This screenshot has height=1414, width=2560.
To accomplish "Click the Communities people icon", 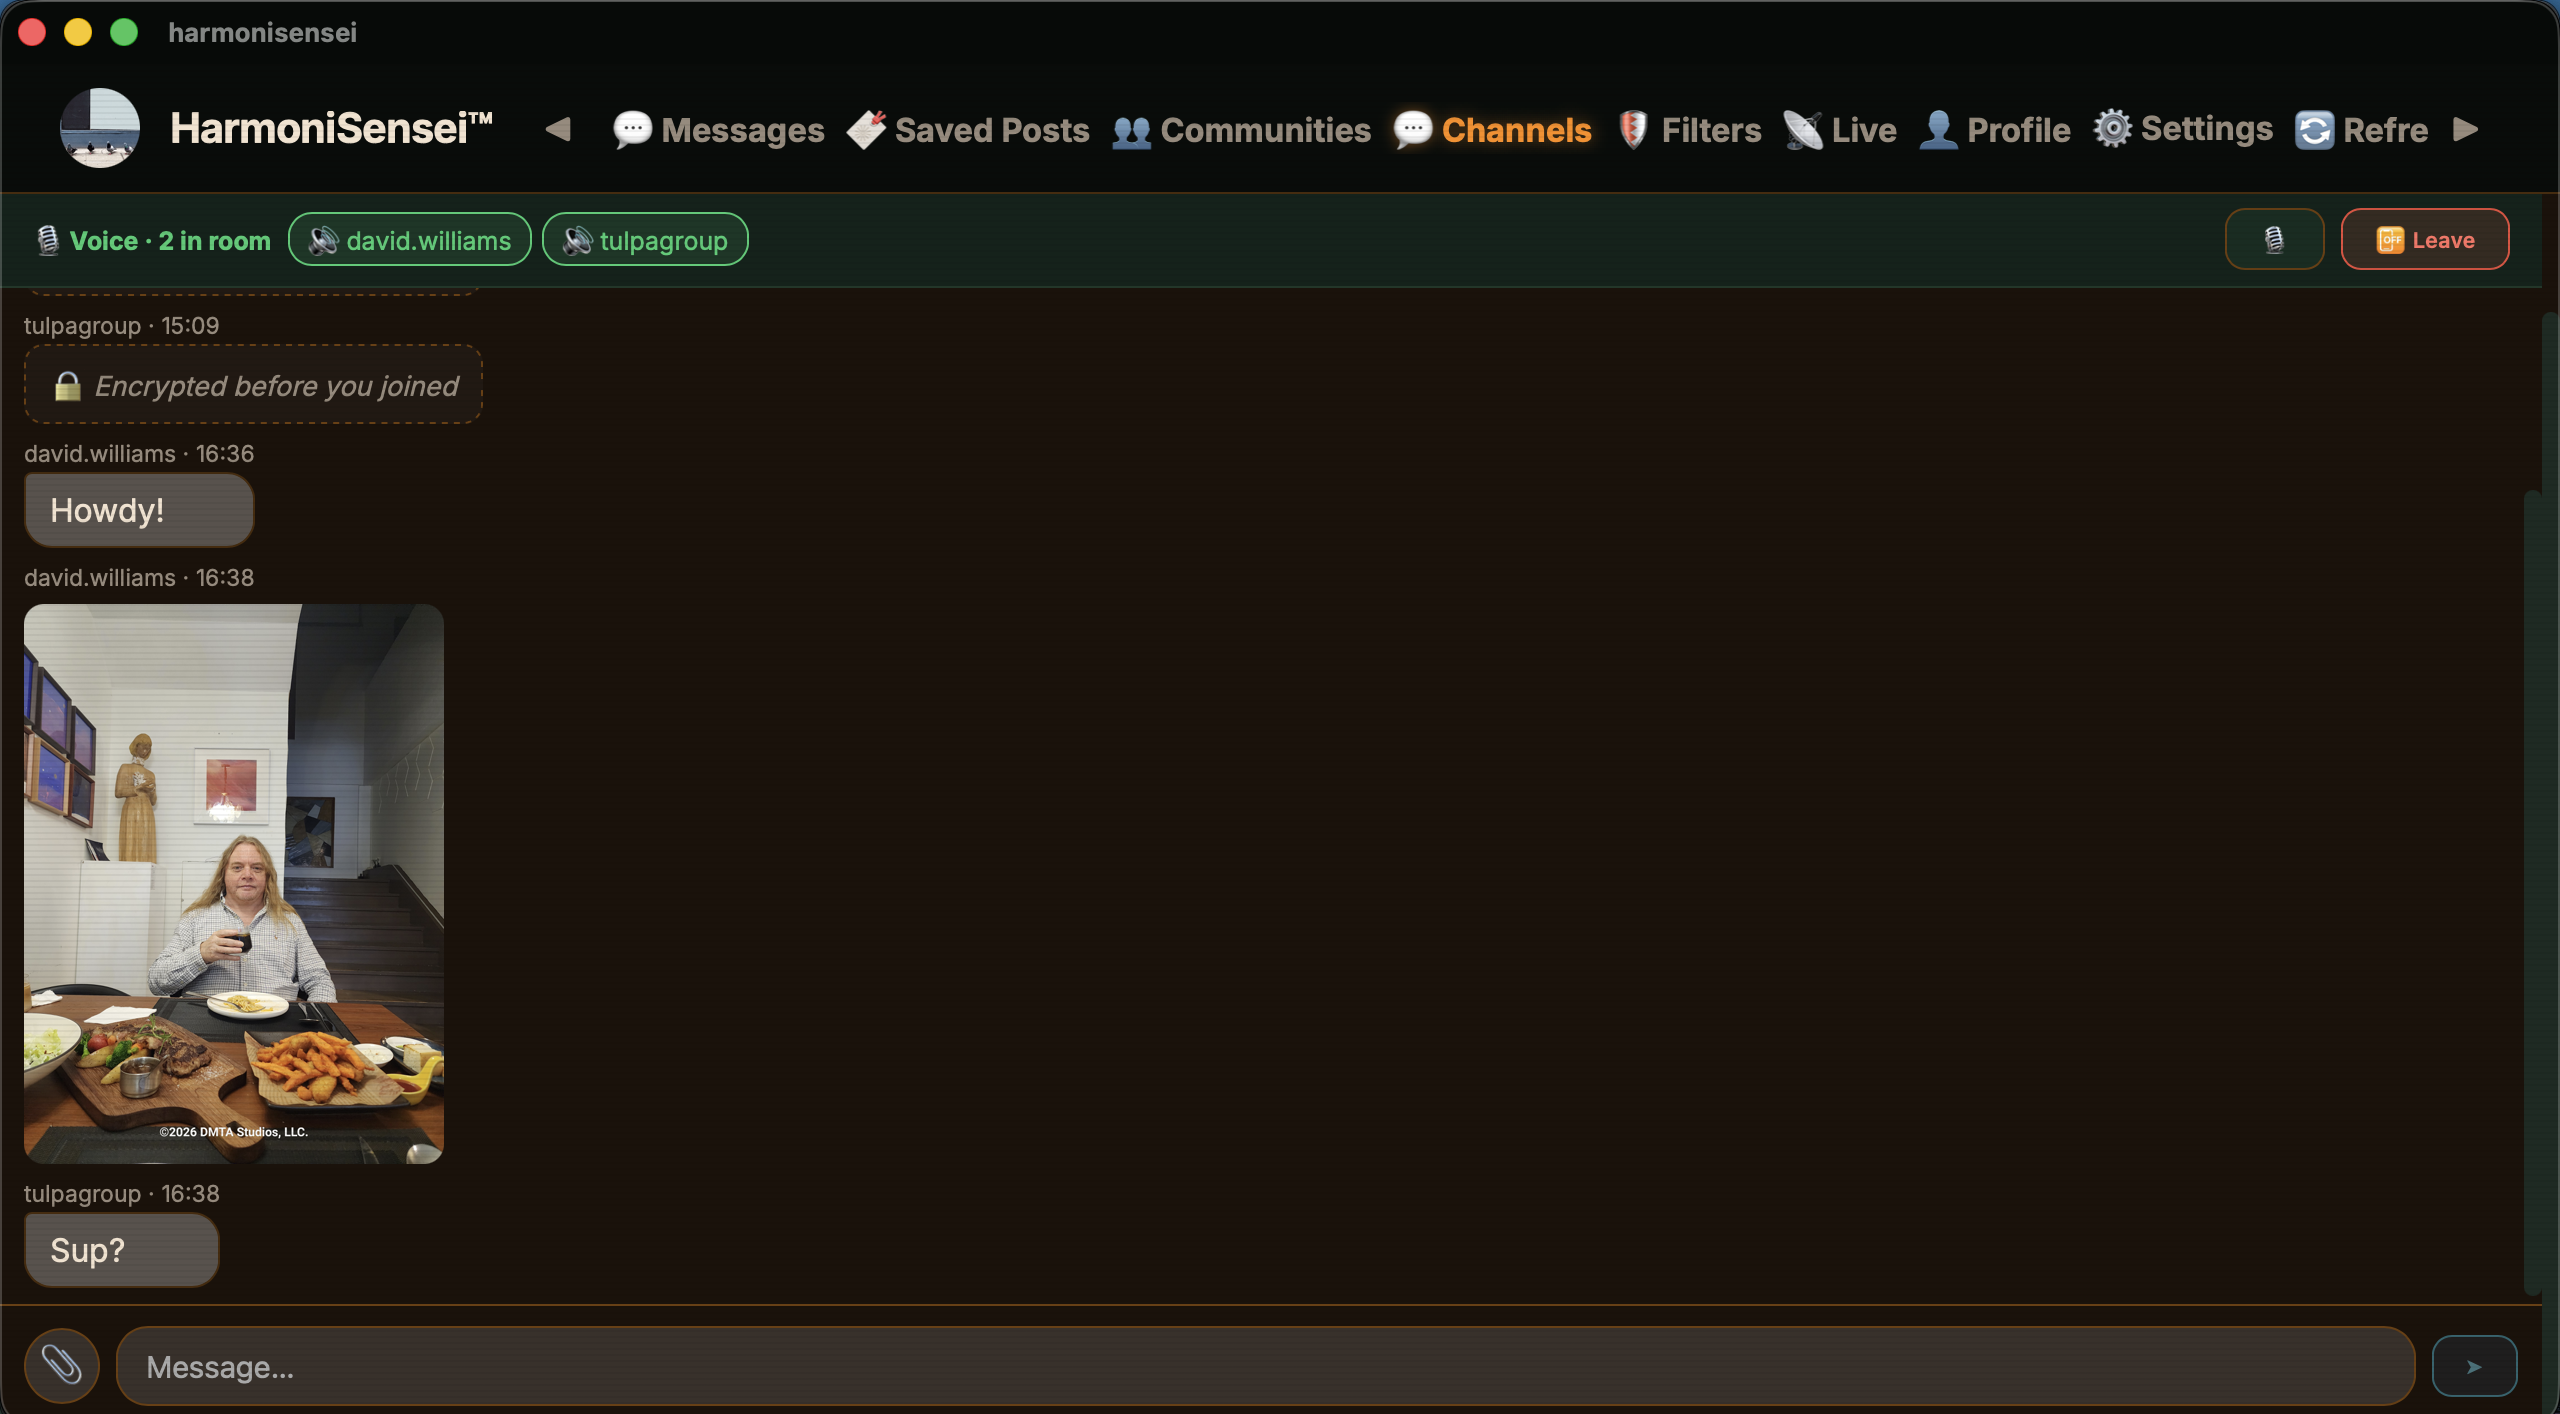I will (x=1132, y=131).
